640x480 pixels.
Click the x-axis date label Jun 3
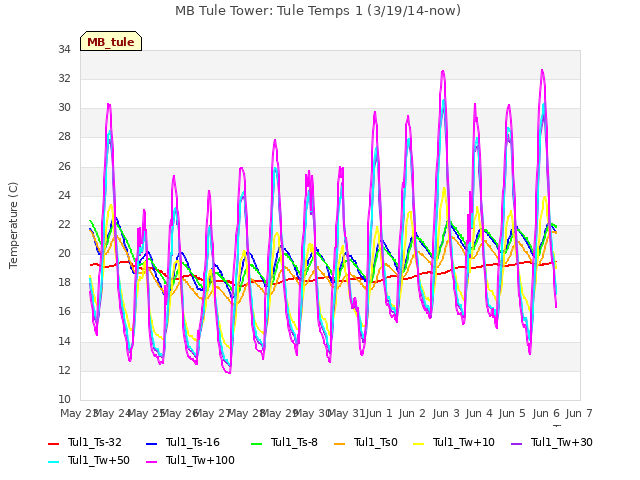446,413
